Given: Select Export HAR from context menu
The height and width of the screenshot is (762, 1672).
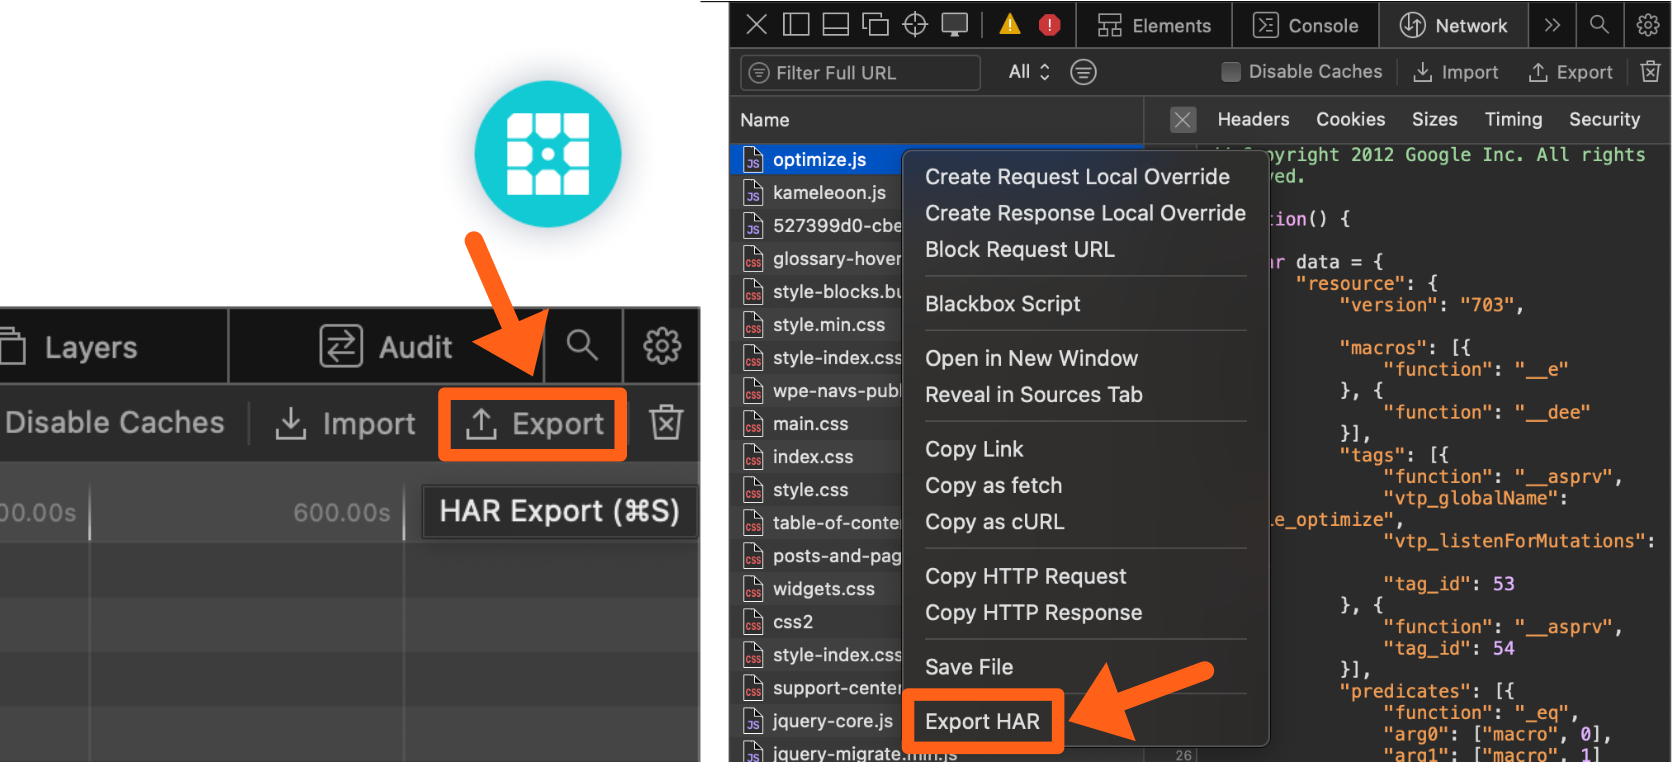Looking at the screenshot, I should tap(982, 721).
